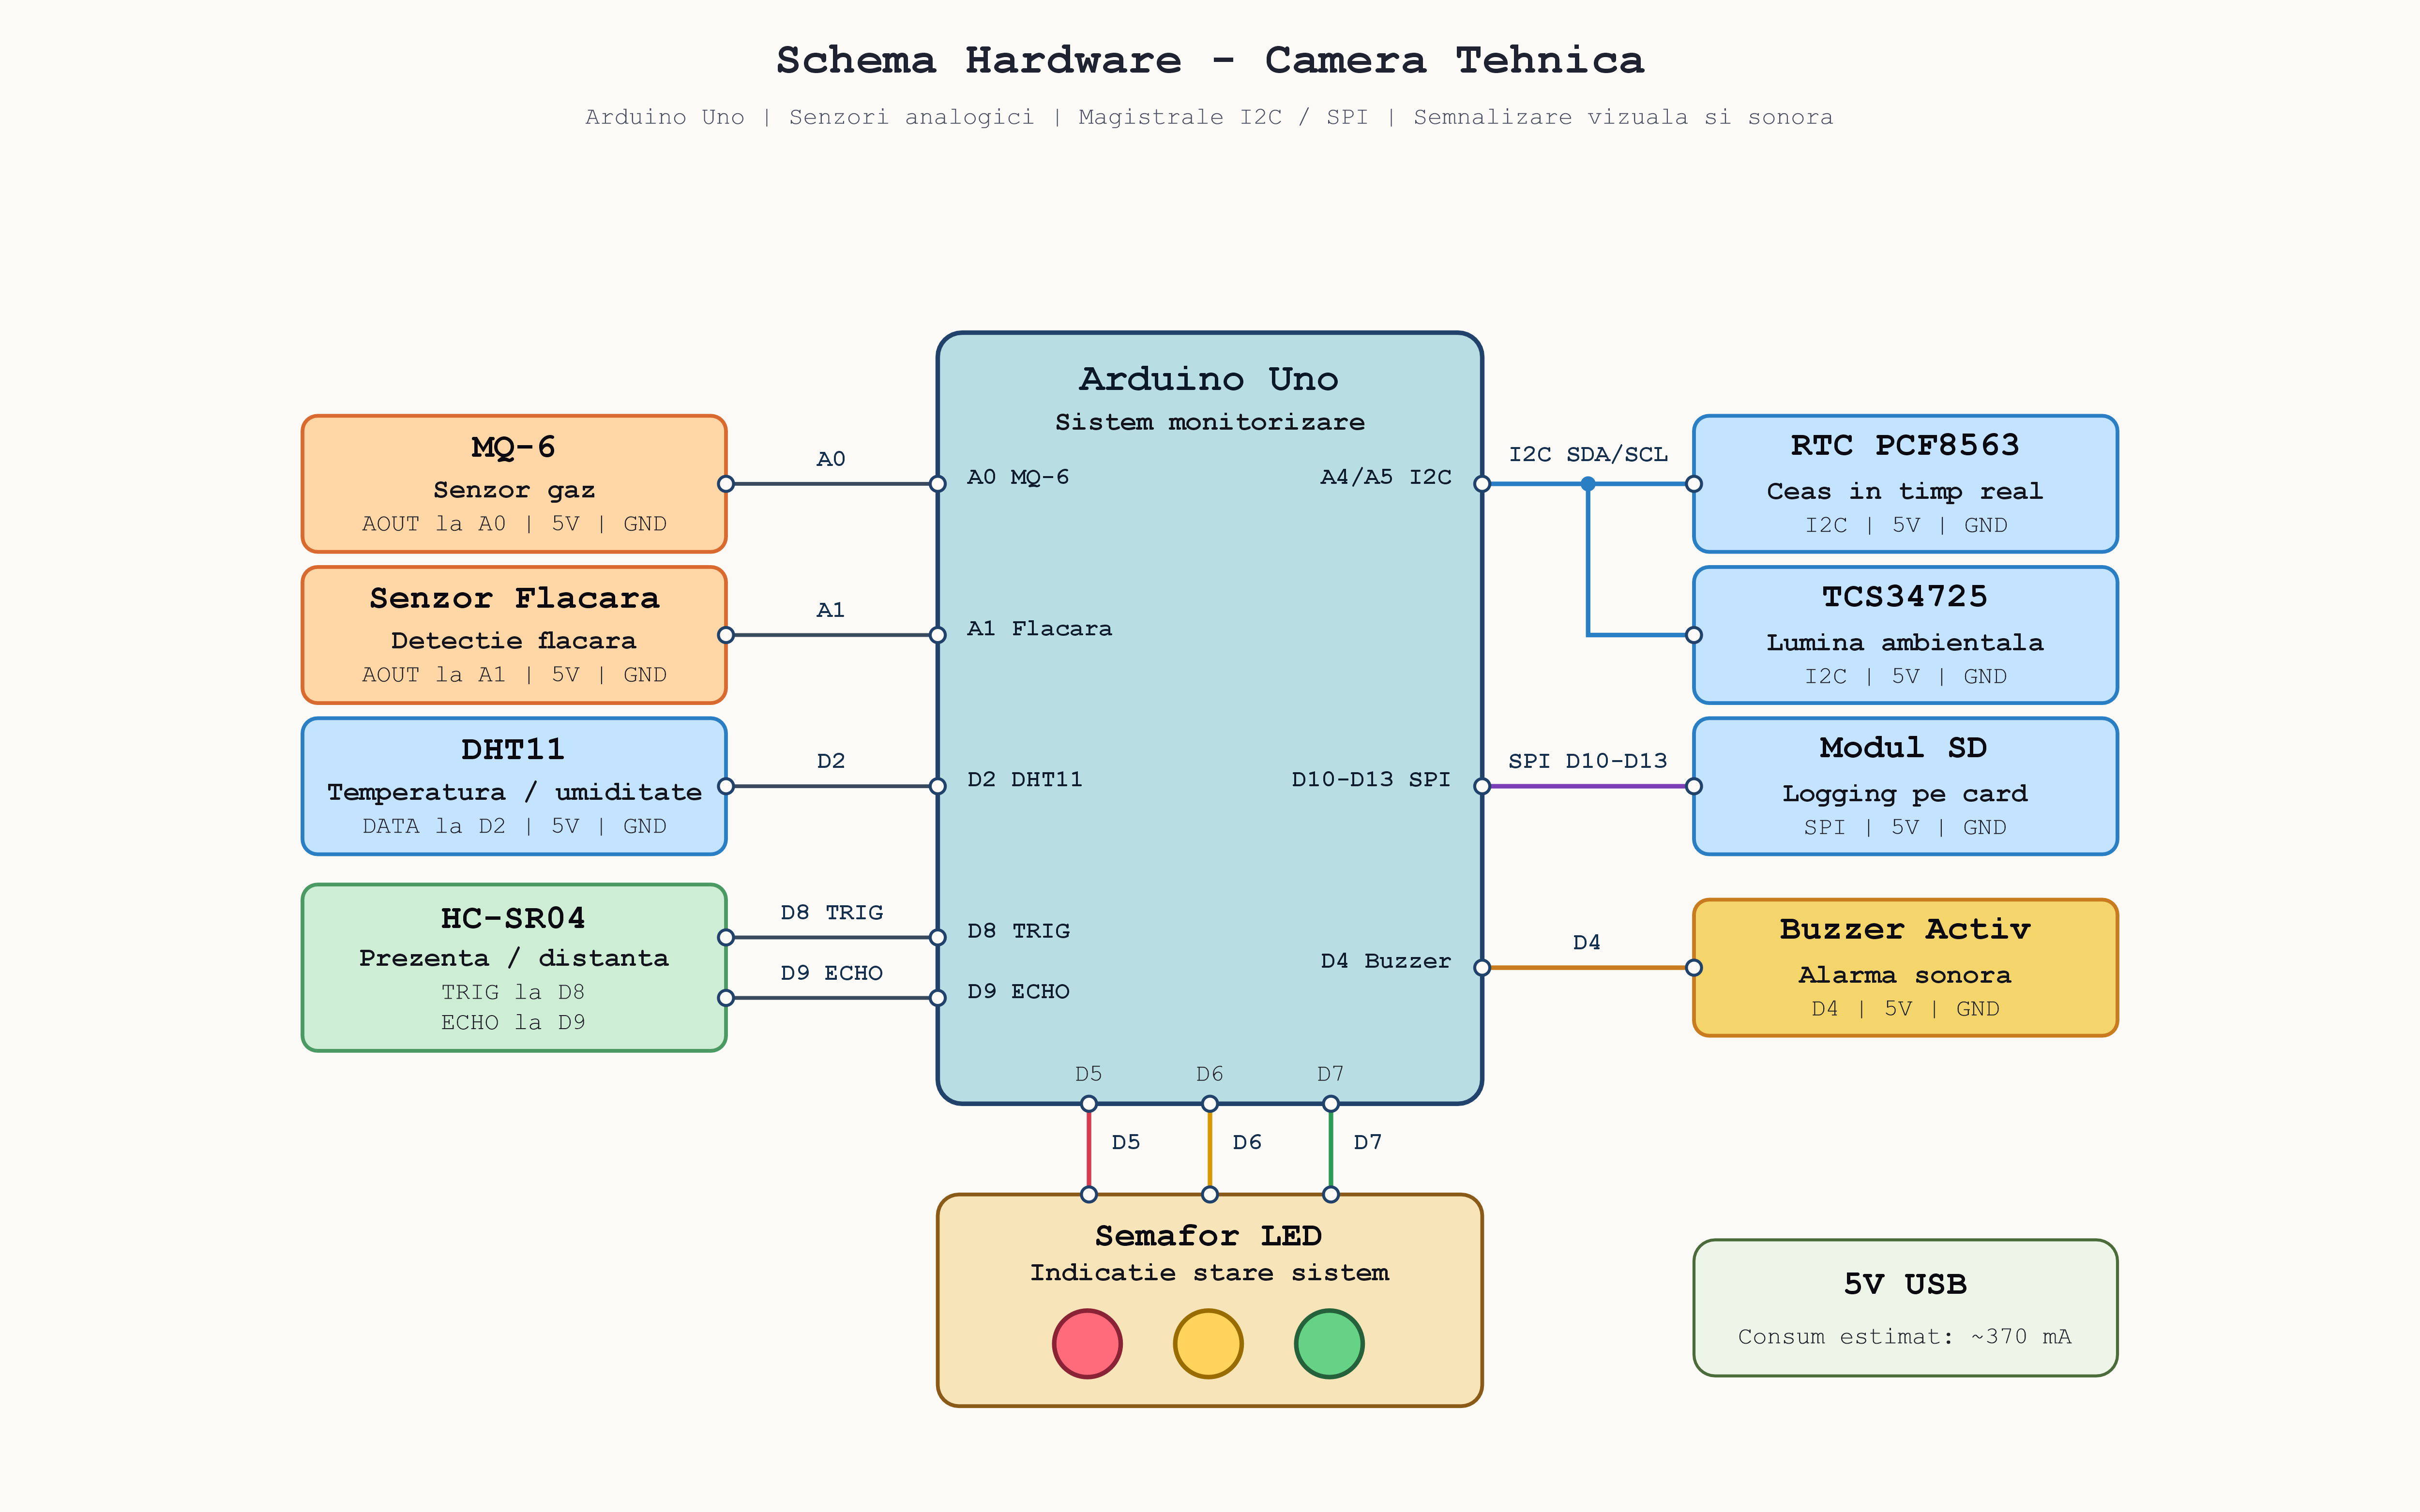Click the "5V USB" power block heading
This screenshot has height=1512, width=2420.
coord(1905,1284)
